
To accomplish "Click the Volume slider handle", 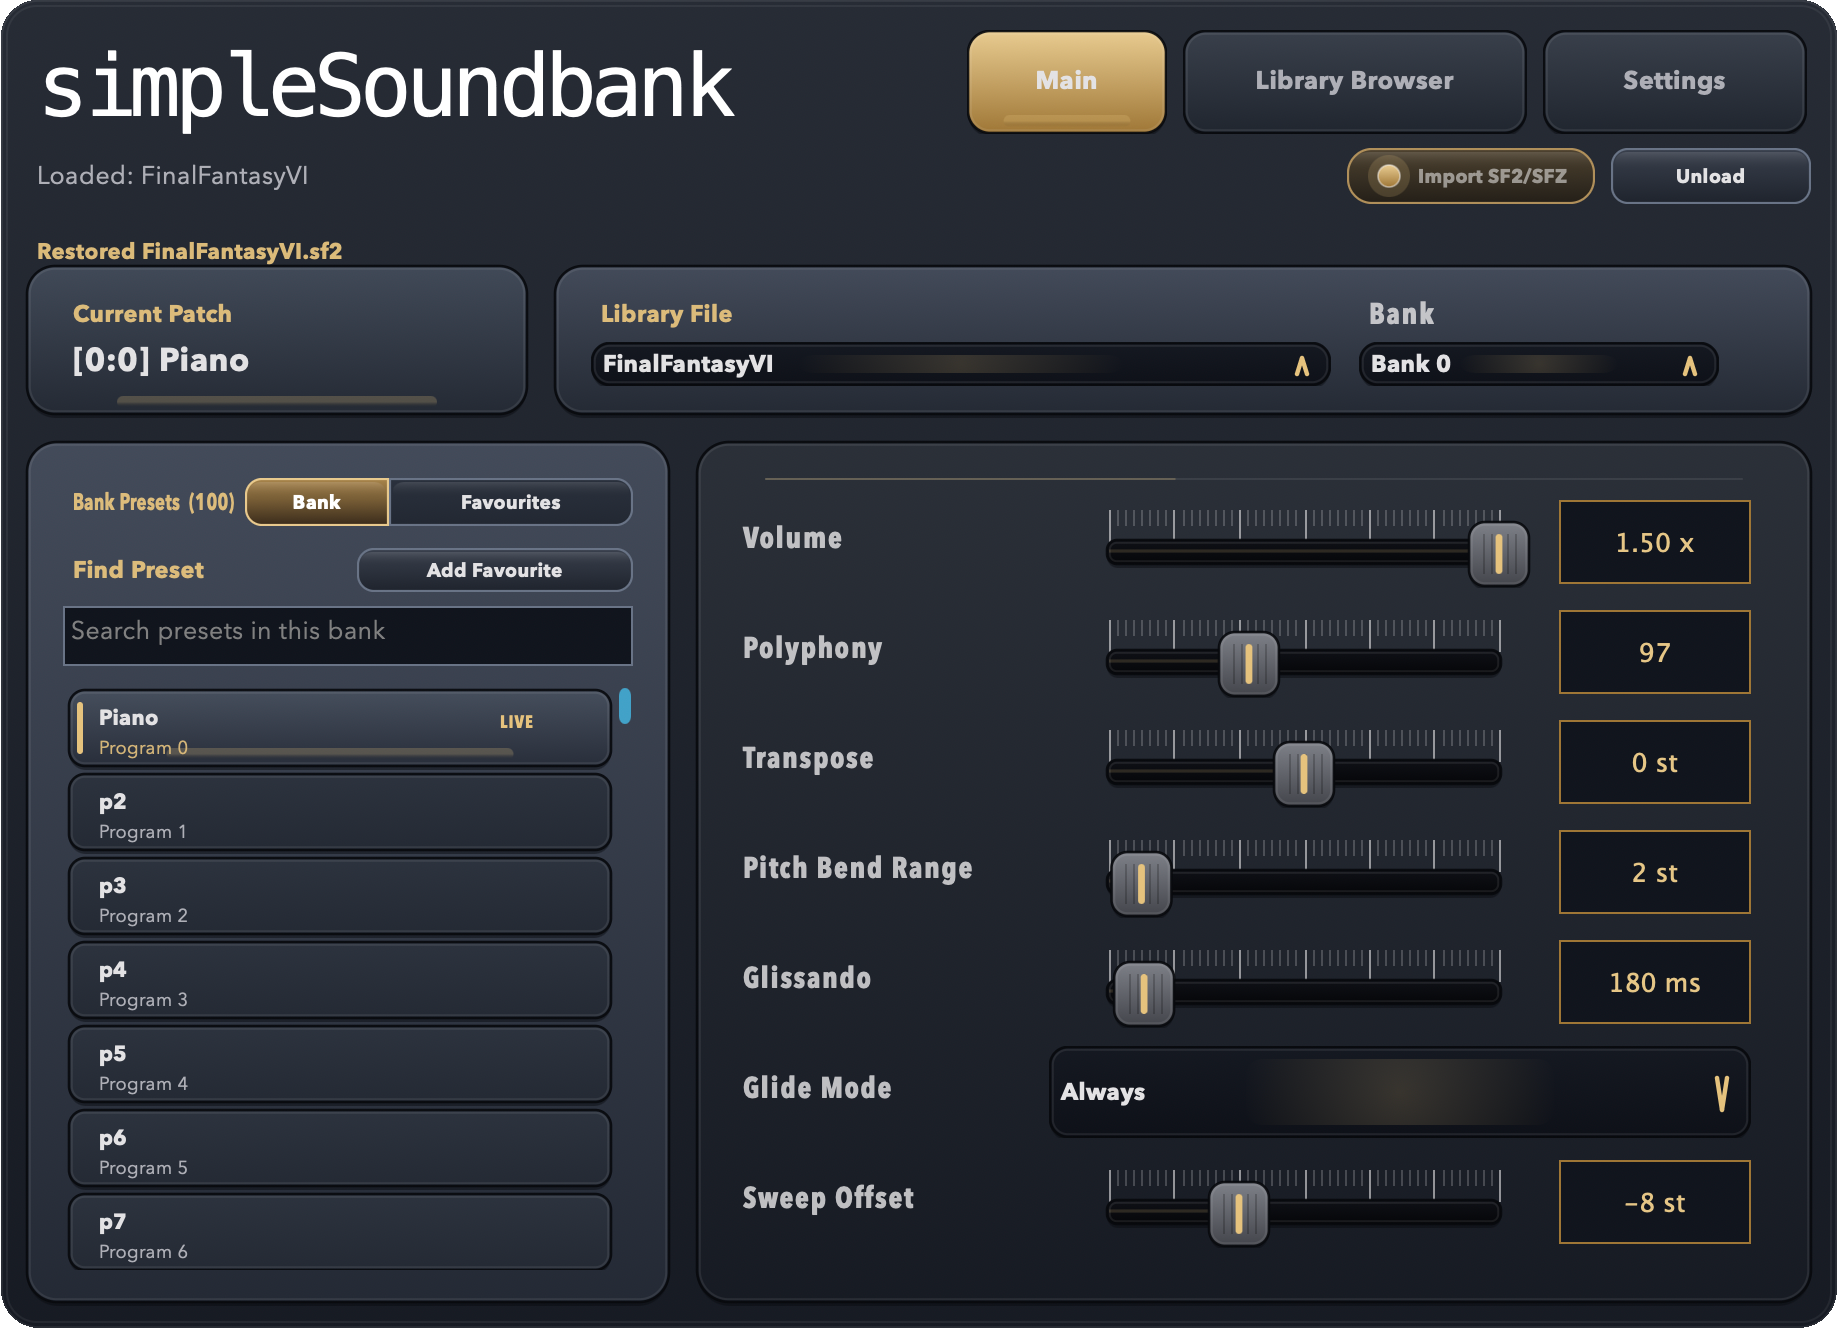I will (x=1497, y=553).
